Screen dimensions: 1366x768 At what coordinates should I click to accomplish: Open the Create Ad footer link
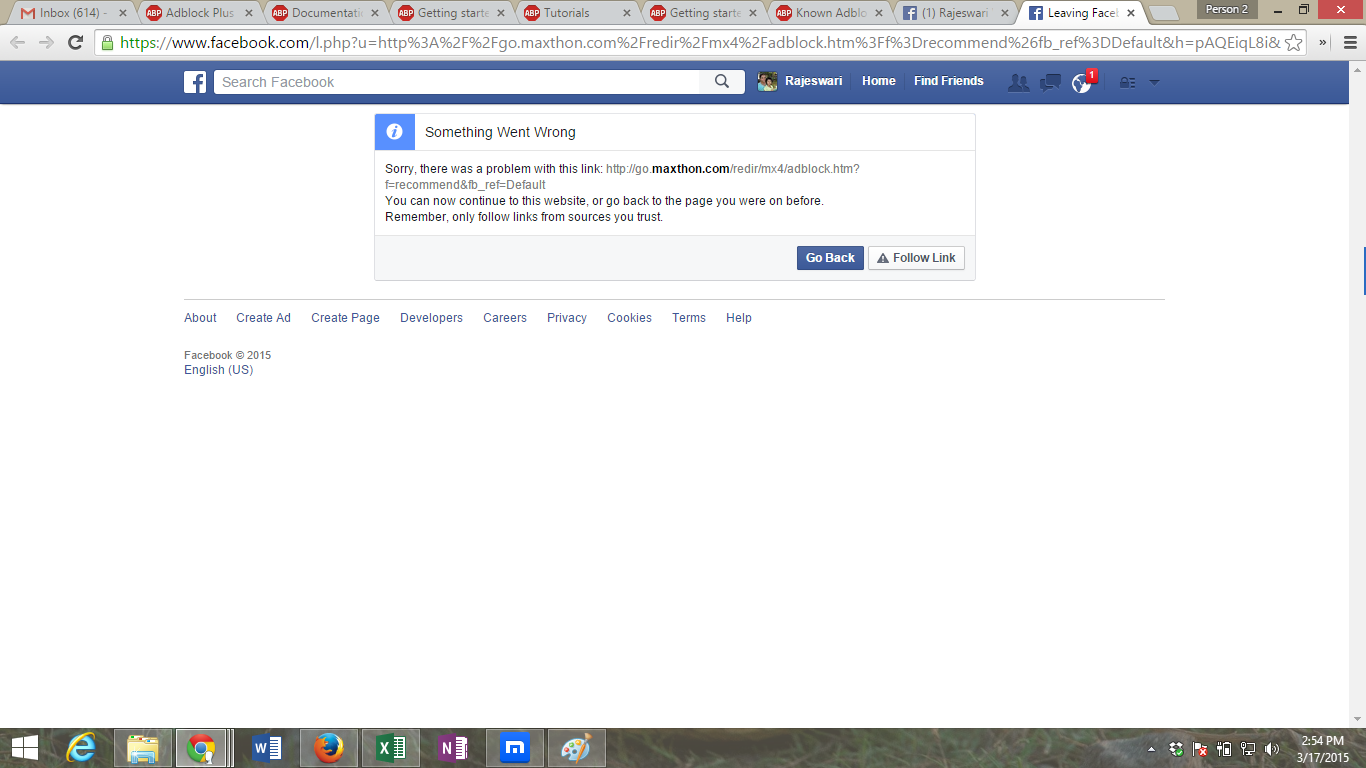click(263, 318)
